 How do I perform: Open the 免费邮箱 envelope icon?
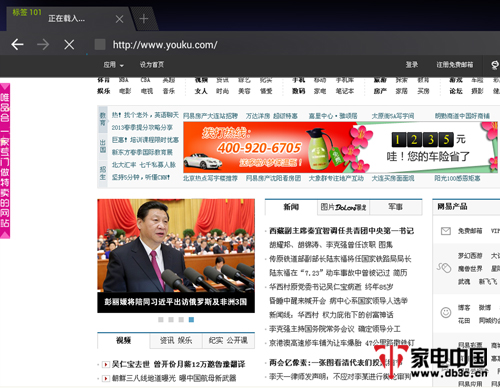coord(446,231)
